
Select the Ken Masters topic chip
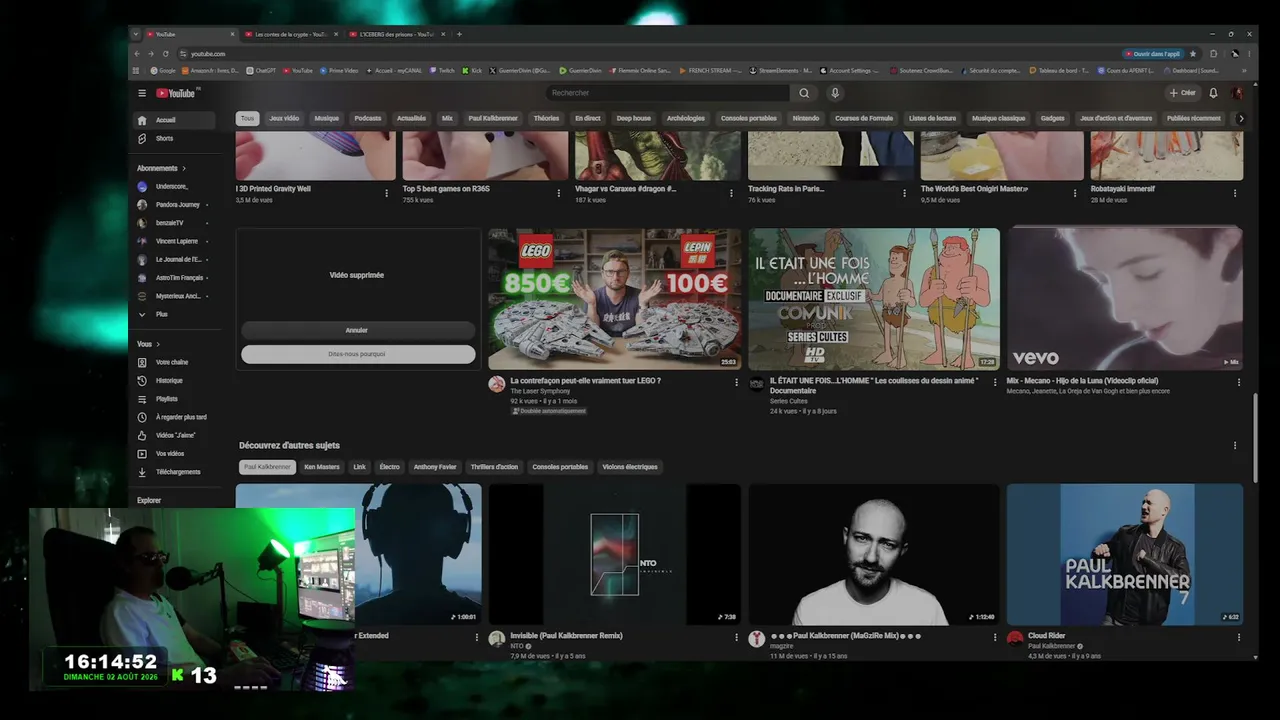(x=322, y=467)
